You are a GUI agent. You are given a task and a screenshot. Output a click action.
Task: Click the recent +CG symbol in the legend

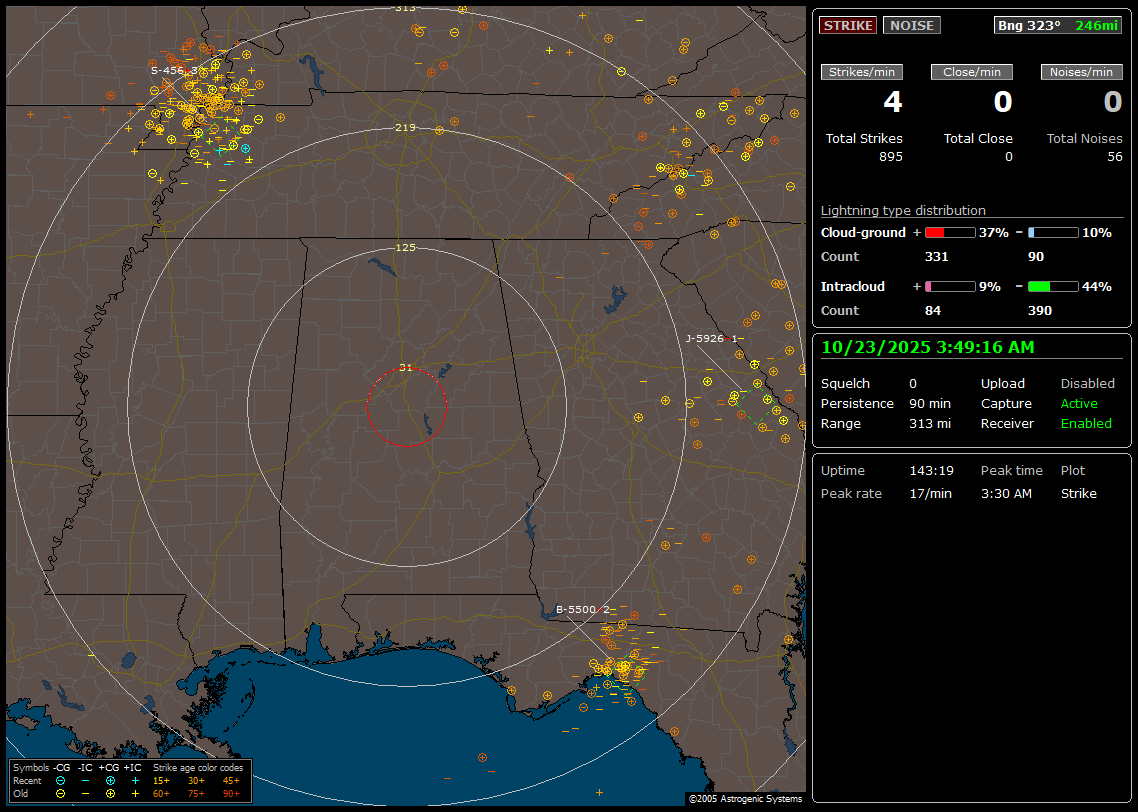pyautogui.click(x=110, y=780)
